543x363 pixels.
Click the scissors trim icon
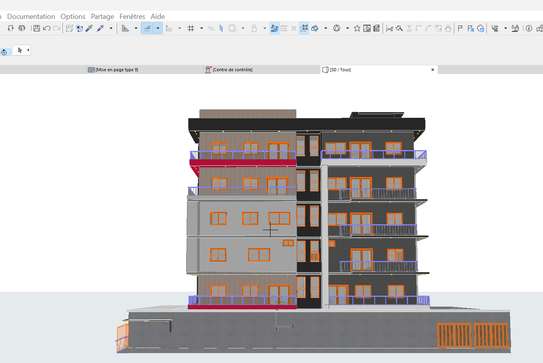pyautogui.click(x=390, y=28)
